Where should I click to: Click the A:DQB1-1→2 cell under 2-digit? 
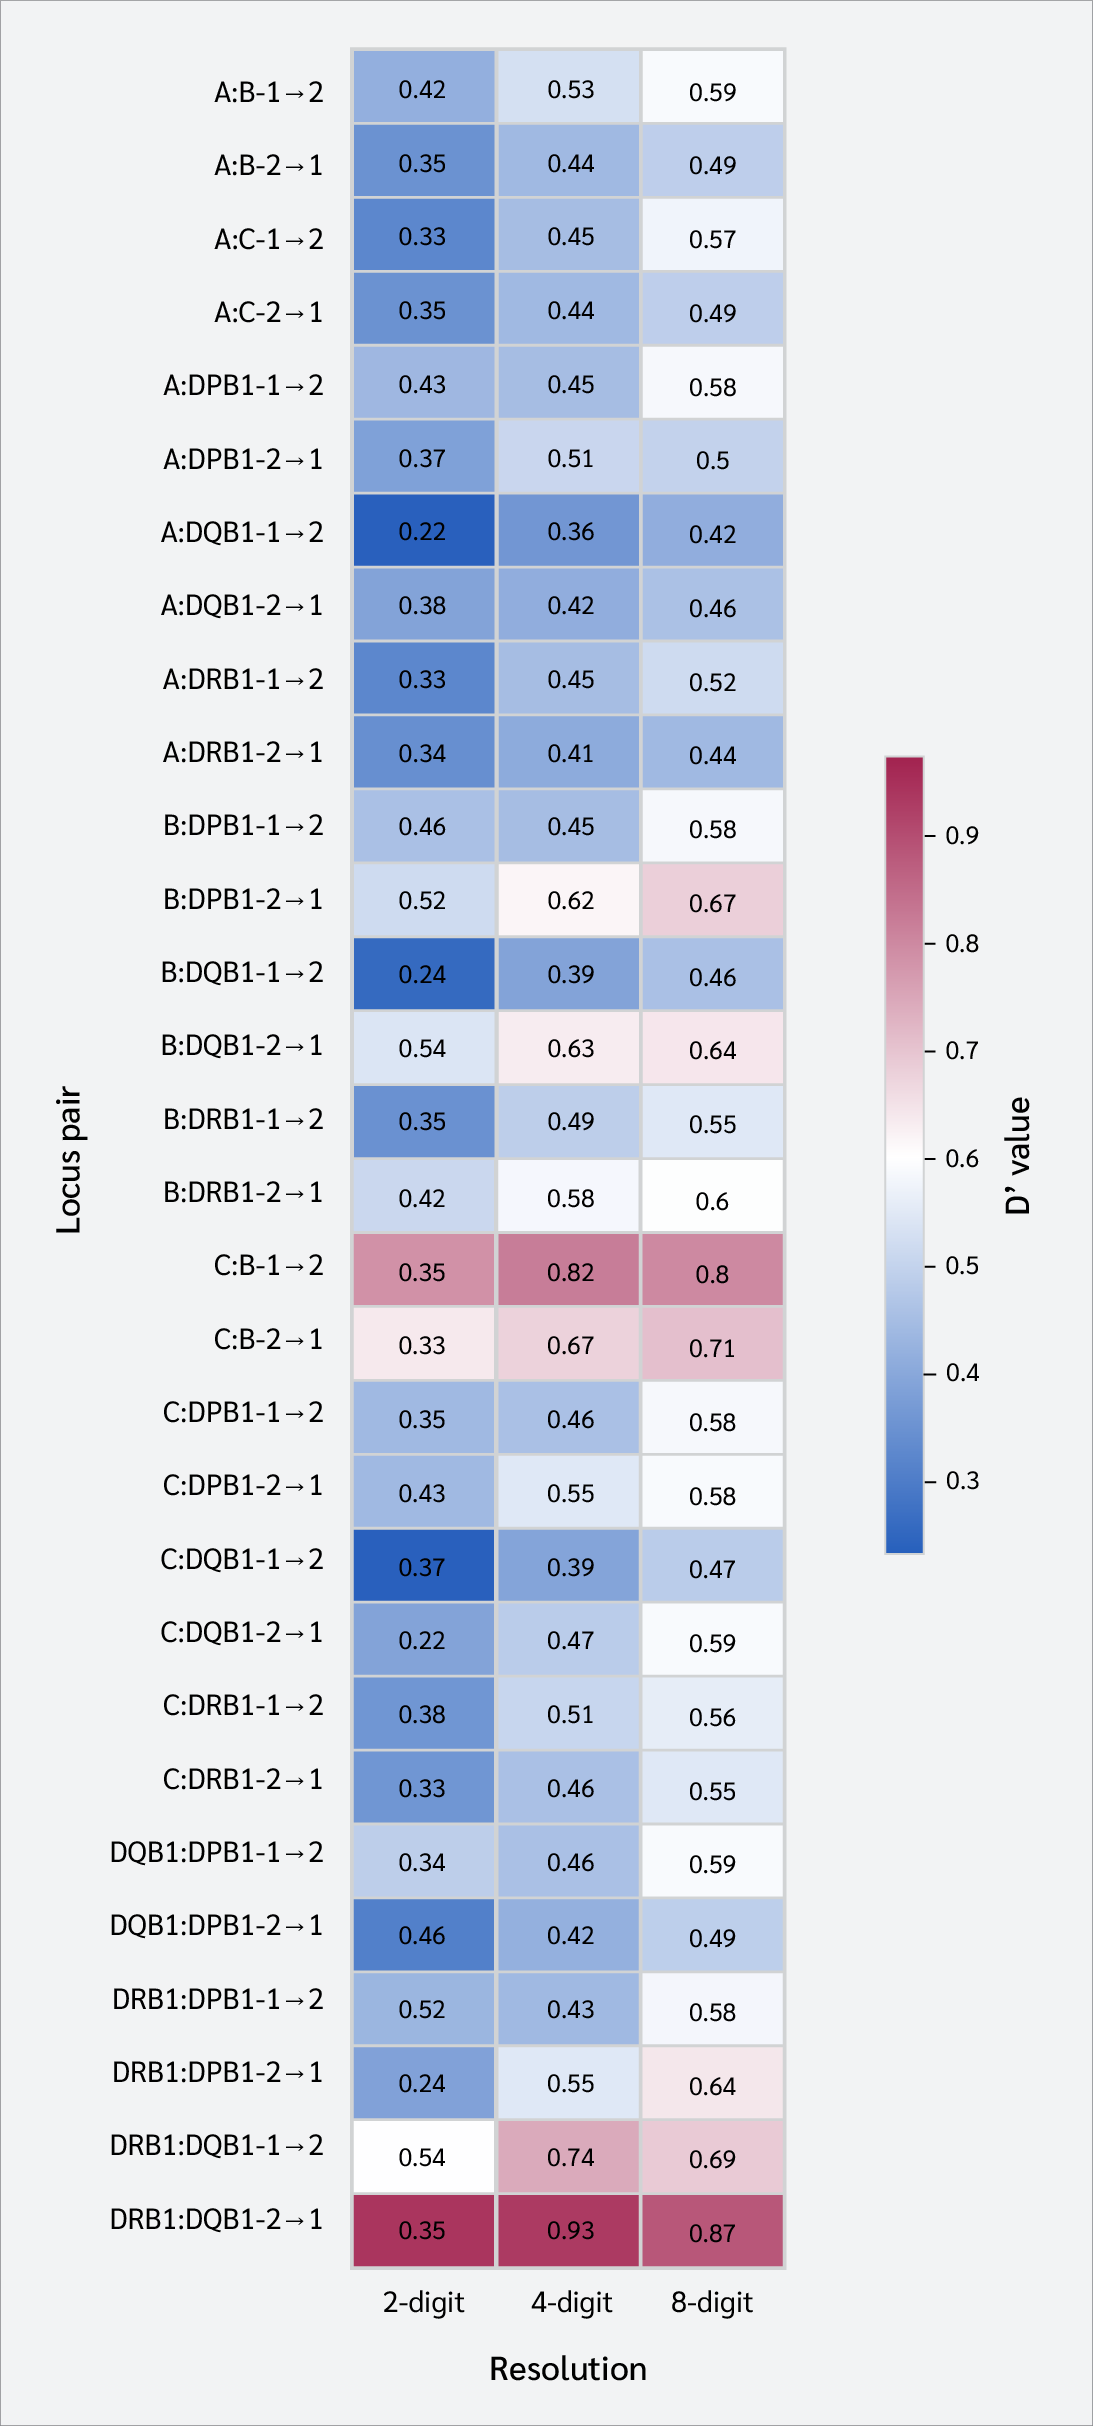coord(423,531)
